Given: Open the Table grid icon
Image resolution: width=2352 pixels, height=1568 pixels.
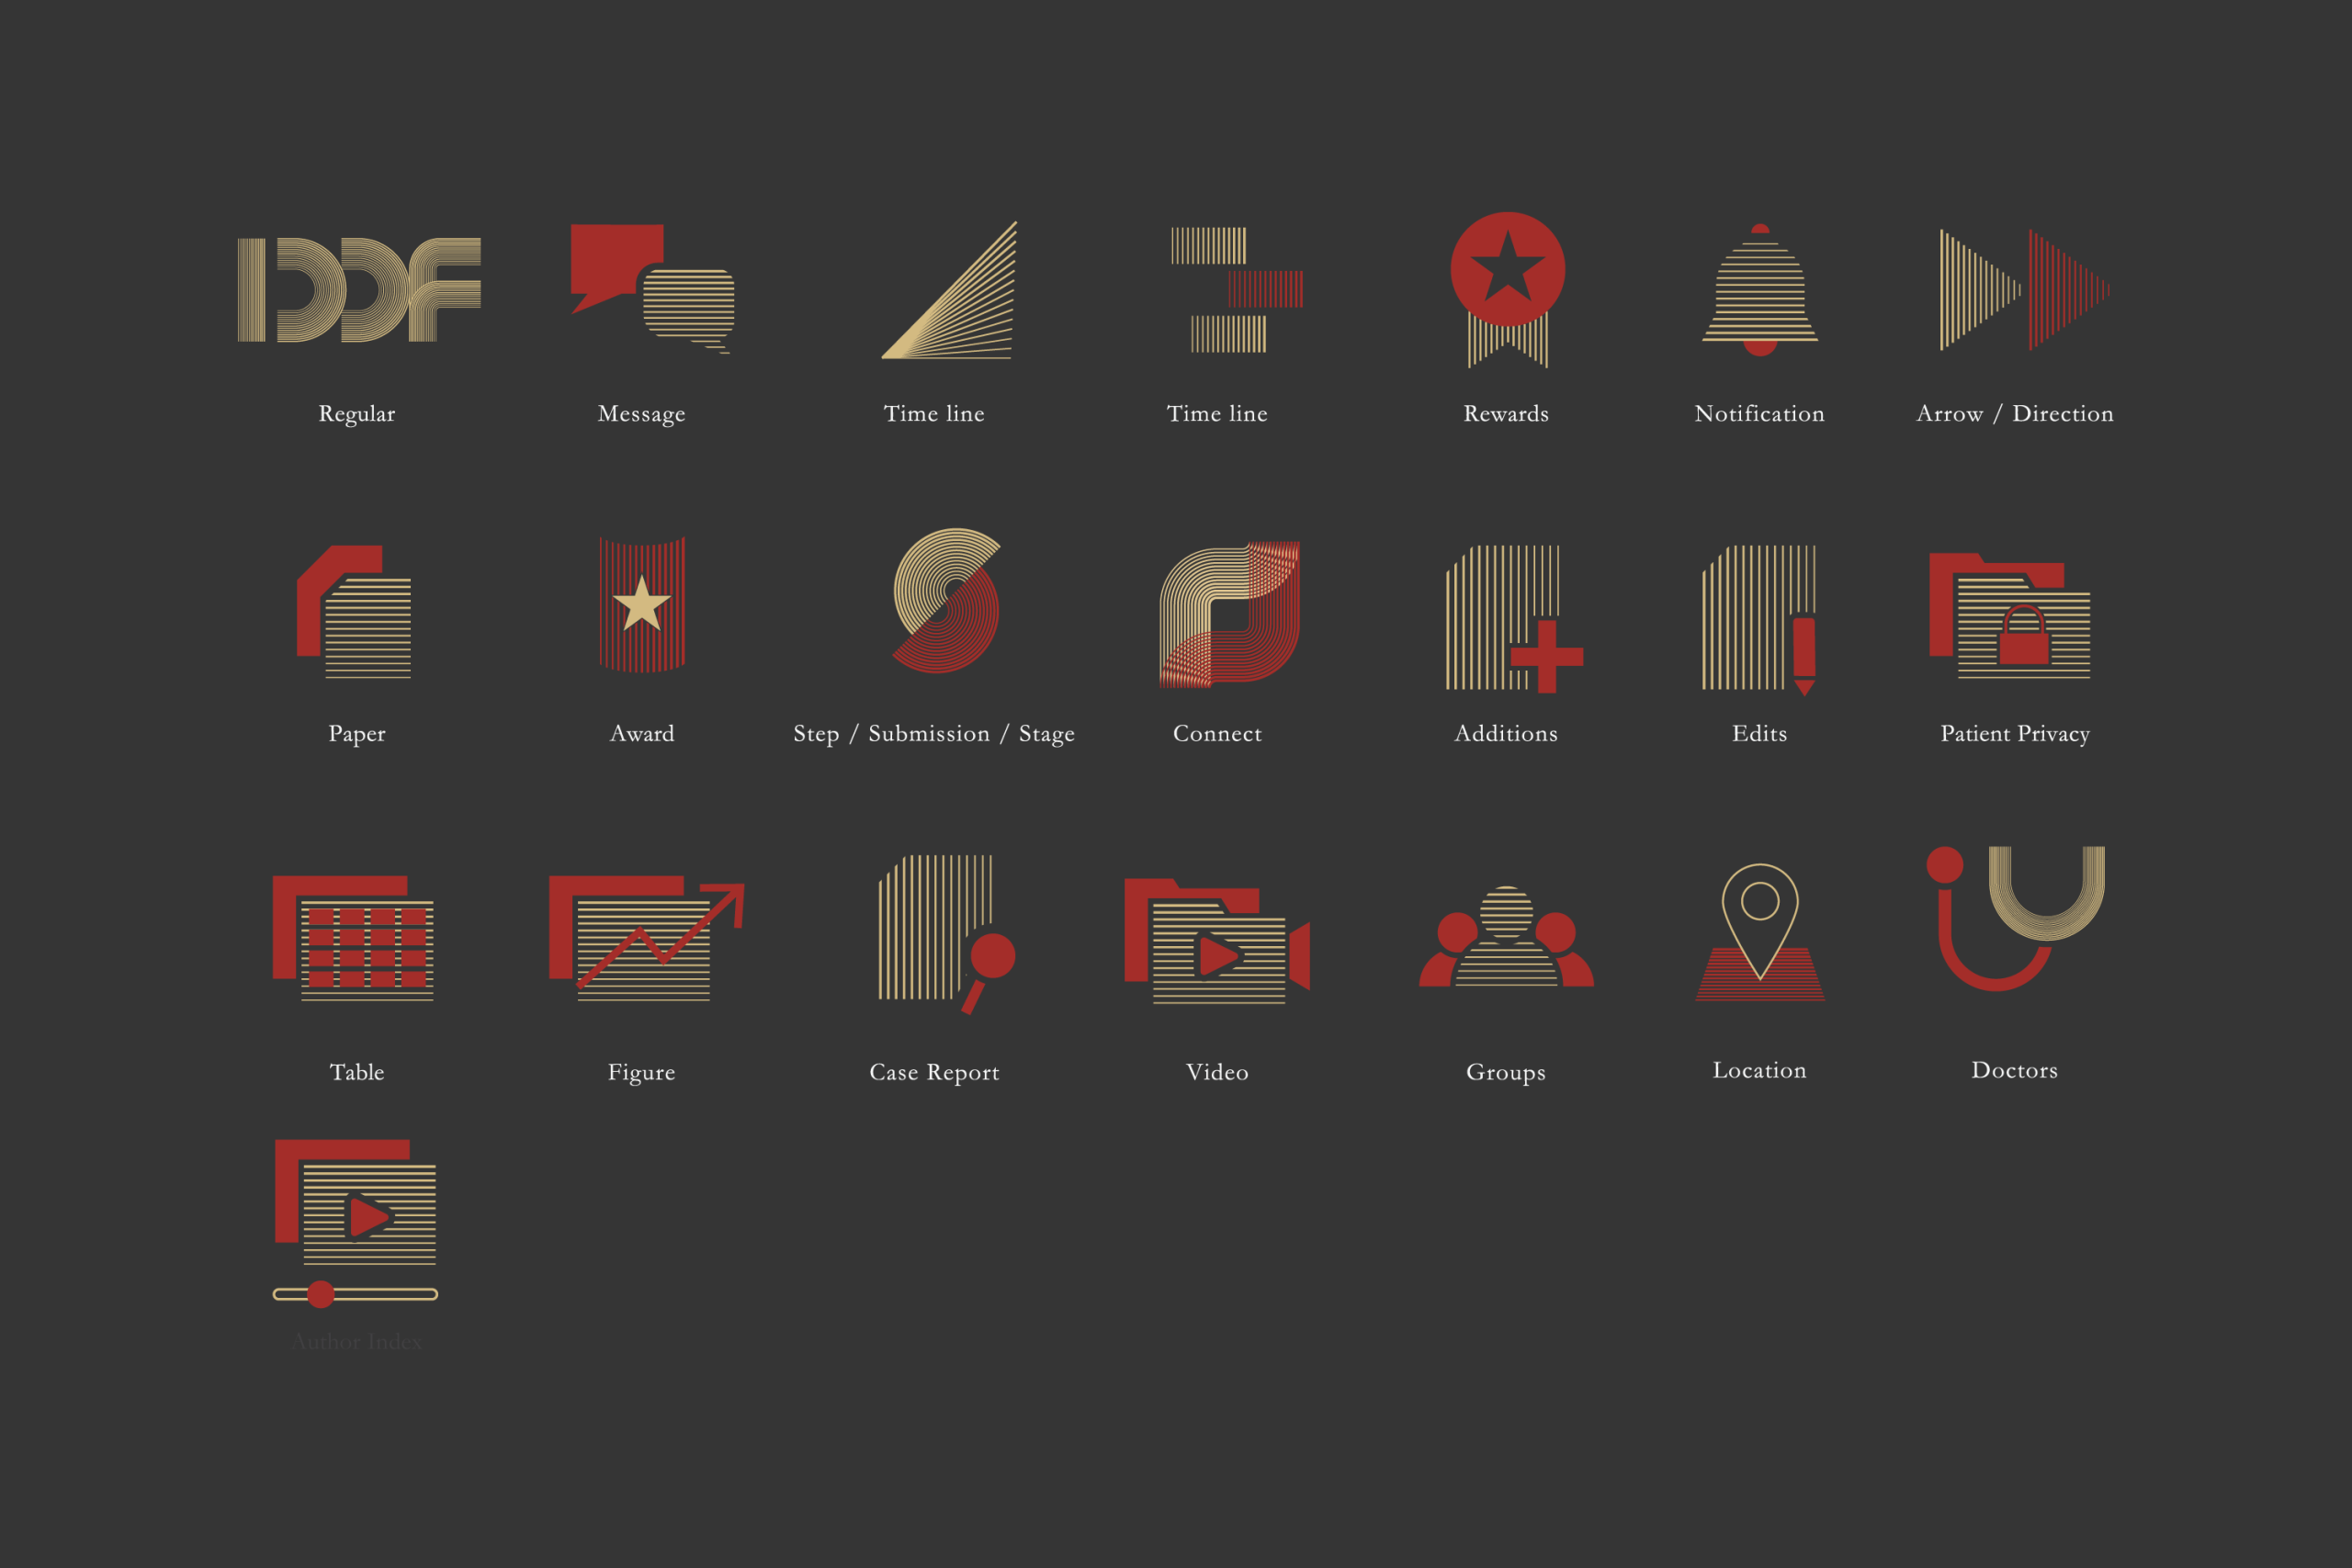Looking at the screenshot, I should pos(354,938).
